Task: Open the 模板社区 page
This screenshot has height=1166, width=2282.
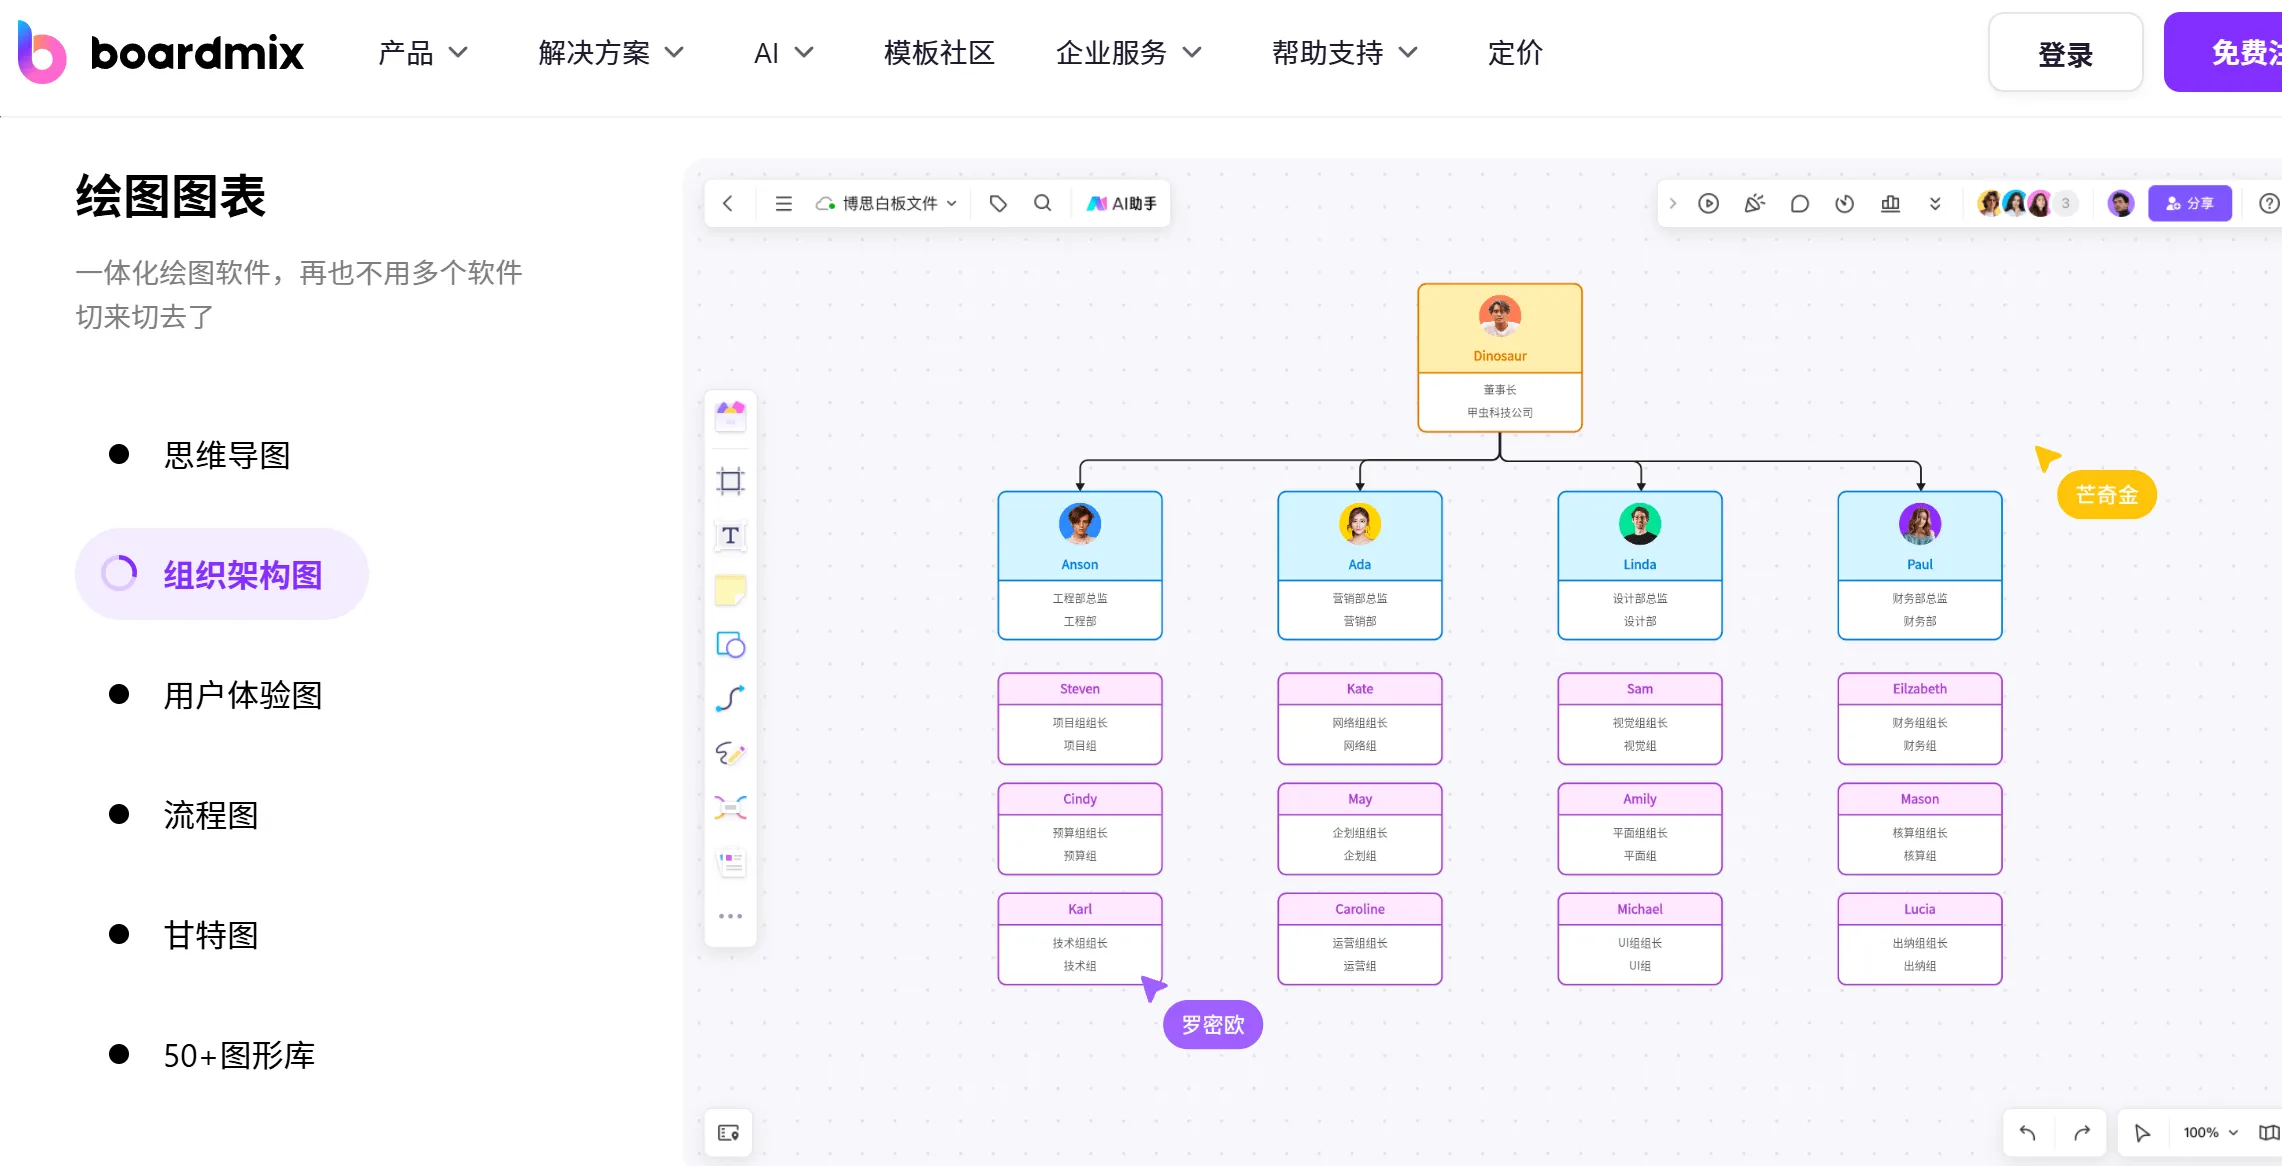Action: (x=938, y=52)
